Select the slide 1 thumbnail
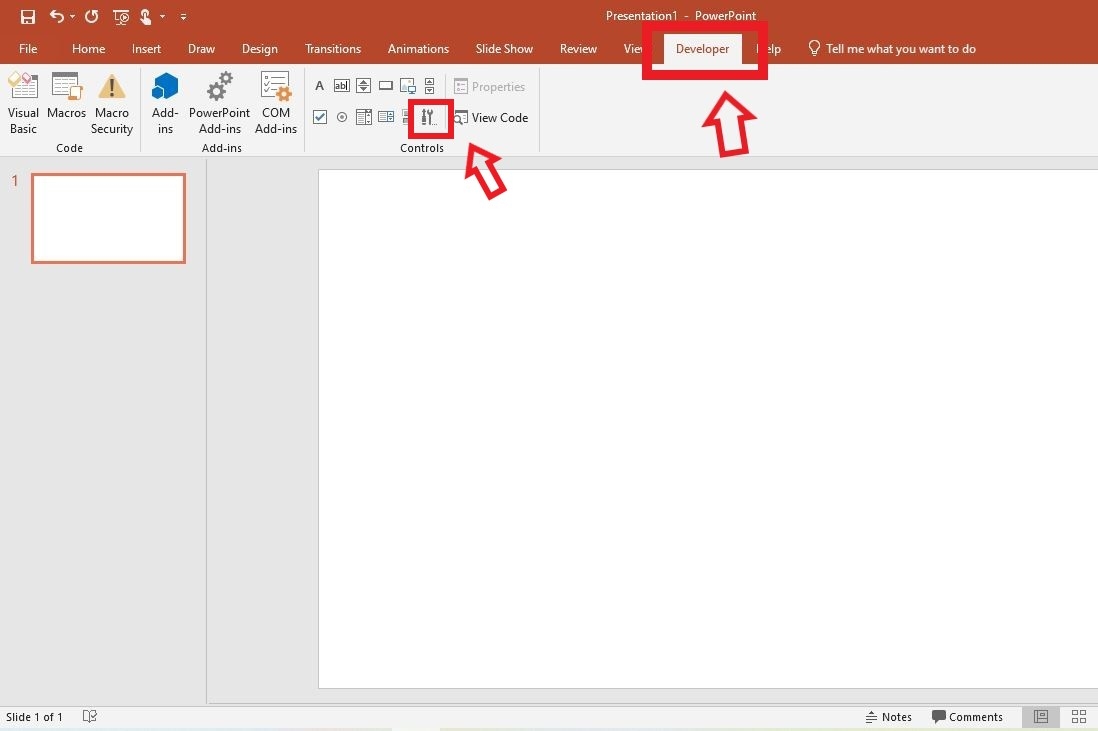Screen dimensions: 1098x731 coord(108,218)
